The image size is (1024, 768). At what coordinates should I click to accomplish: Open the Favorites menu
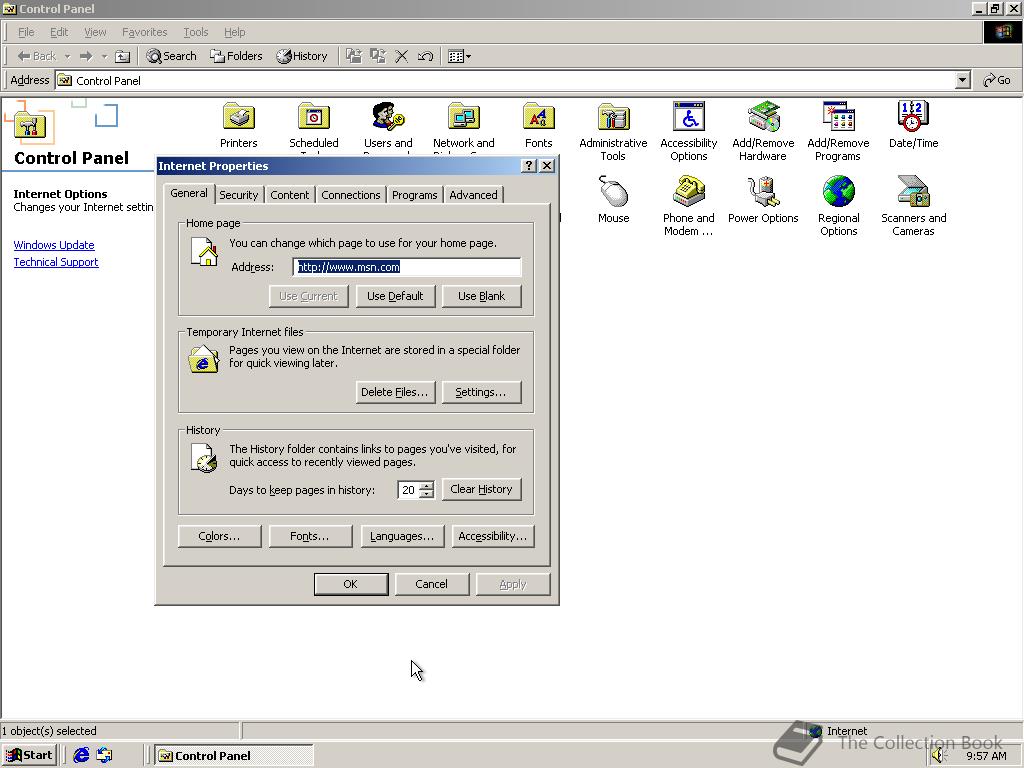point(144,32)
